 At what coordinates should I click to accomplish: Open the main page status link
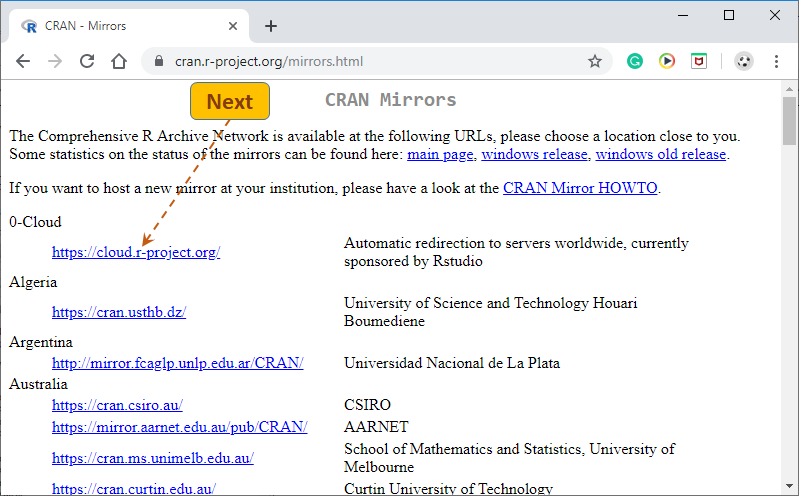tap(440, 154)
